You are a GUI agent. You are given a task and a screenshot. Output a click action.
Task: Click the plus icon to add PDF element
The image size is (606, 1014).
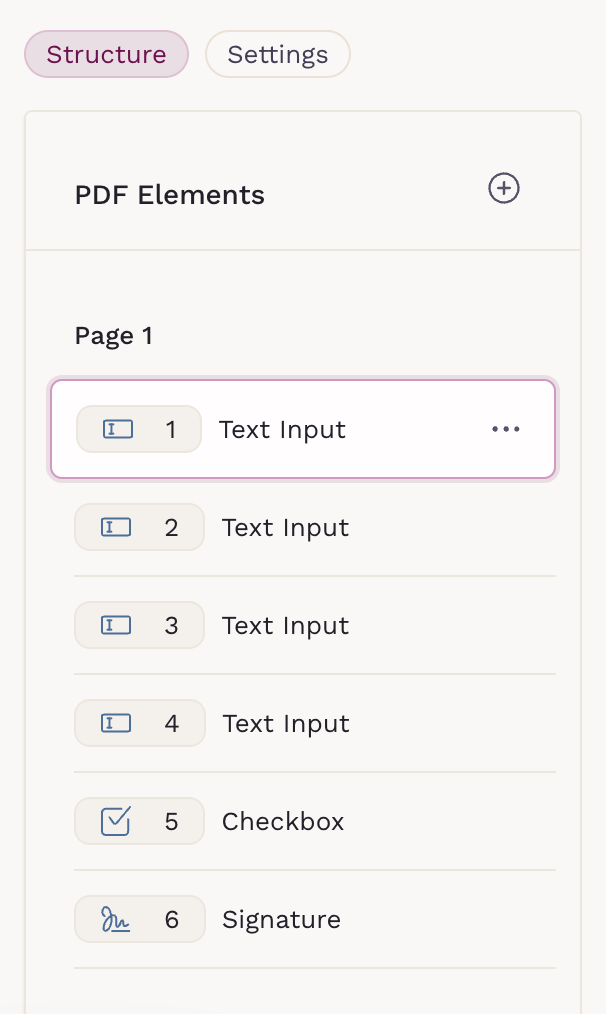[x=503, y=189]
